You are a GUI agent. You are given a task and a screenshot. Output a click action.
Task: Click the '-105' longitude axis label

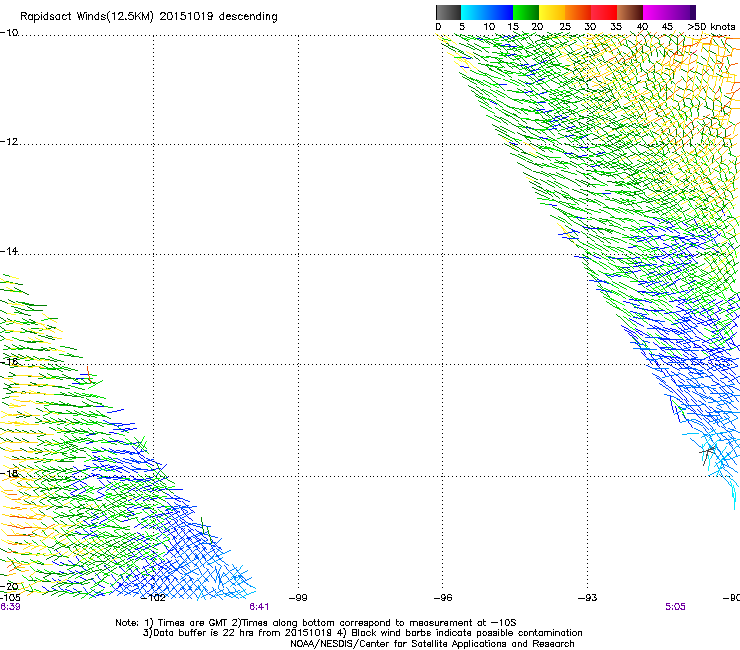click(x=10, y=598)
